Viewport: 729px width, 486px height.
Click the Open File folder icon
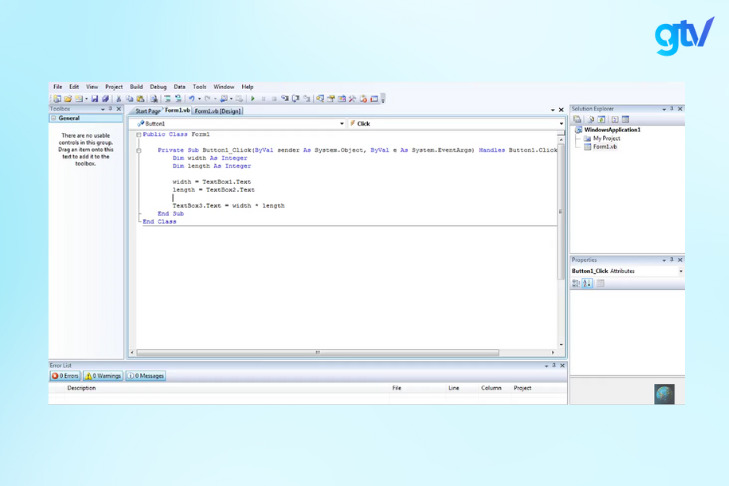(68, 99)
